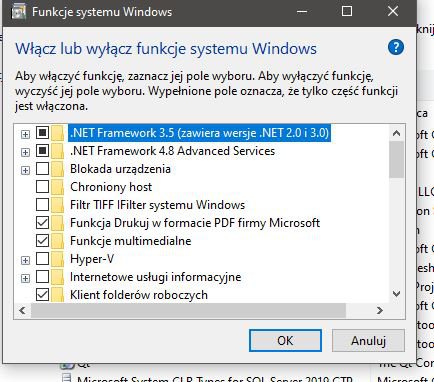Uncheck Funkcja Drukuj w formacie PDF
Screen dimensions: 434x382
click(x=42, y=223)
